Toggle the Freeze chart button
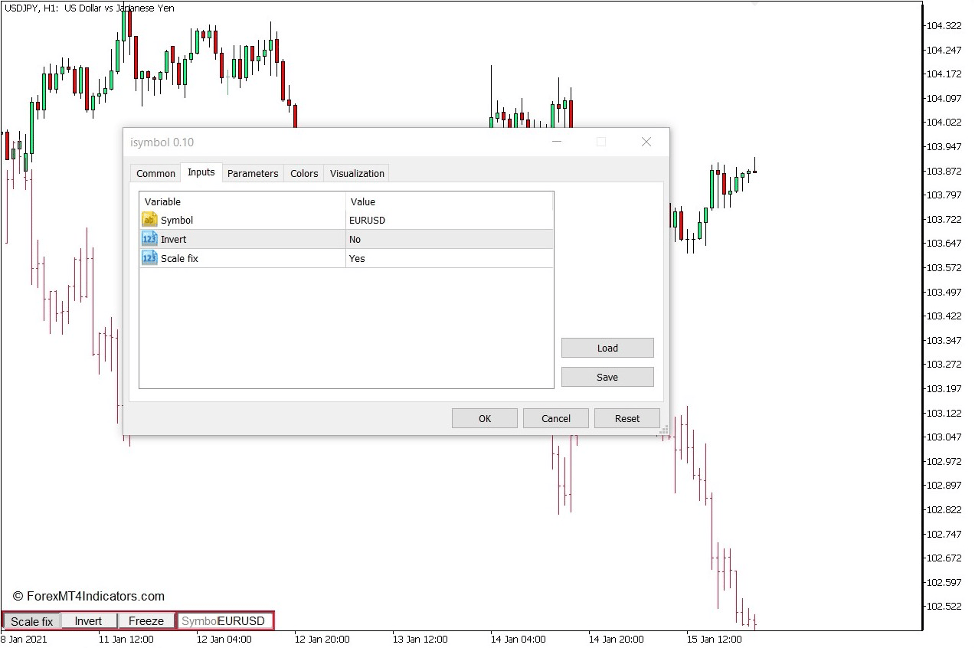This screenshot has height=650, width=977. tap(146, 620)
